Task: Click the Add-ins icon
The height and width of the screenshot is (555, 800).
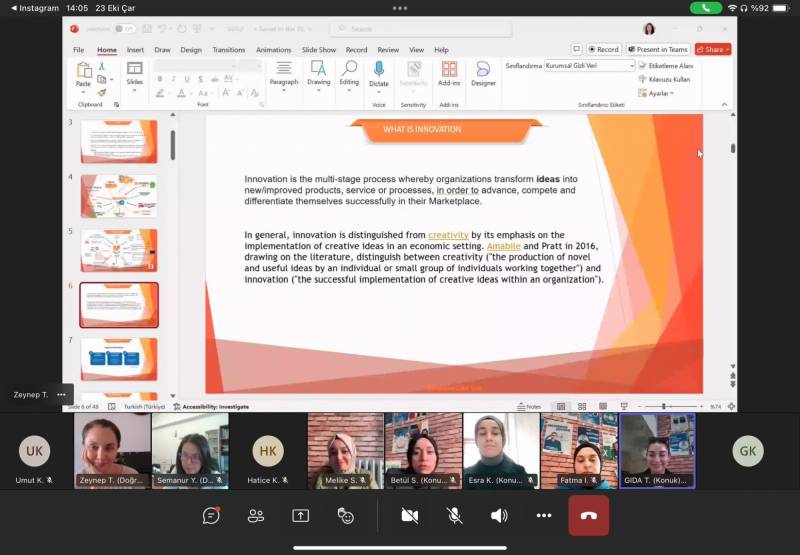Action: (x=449, y=72)
